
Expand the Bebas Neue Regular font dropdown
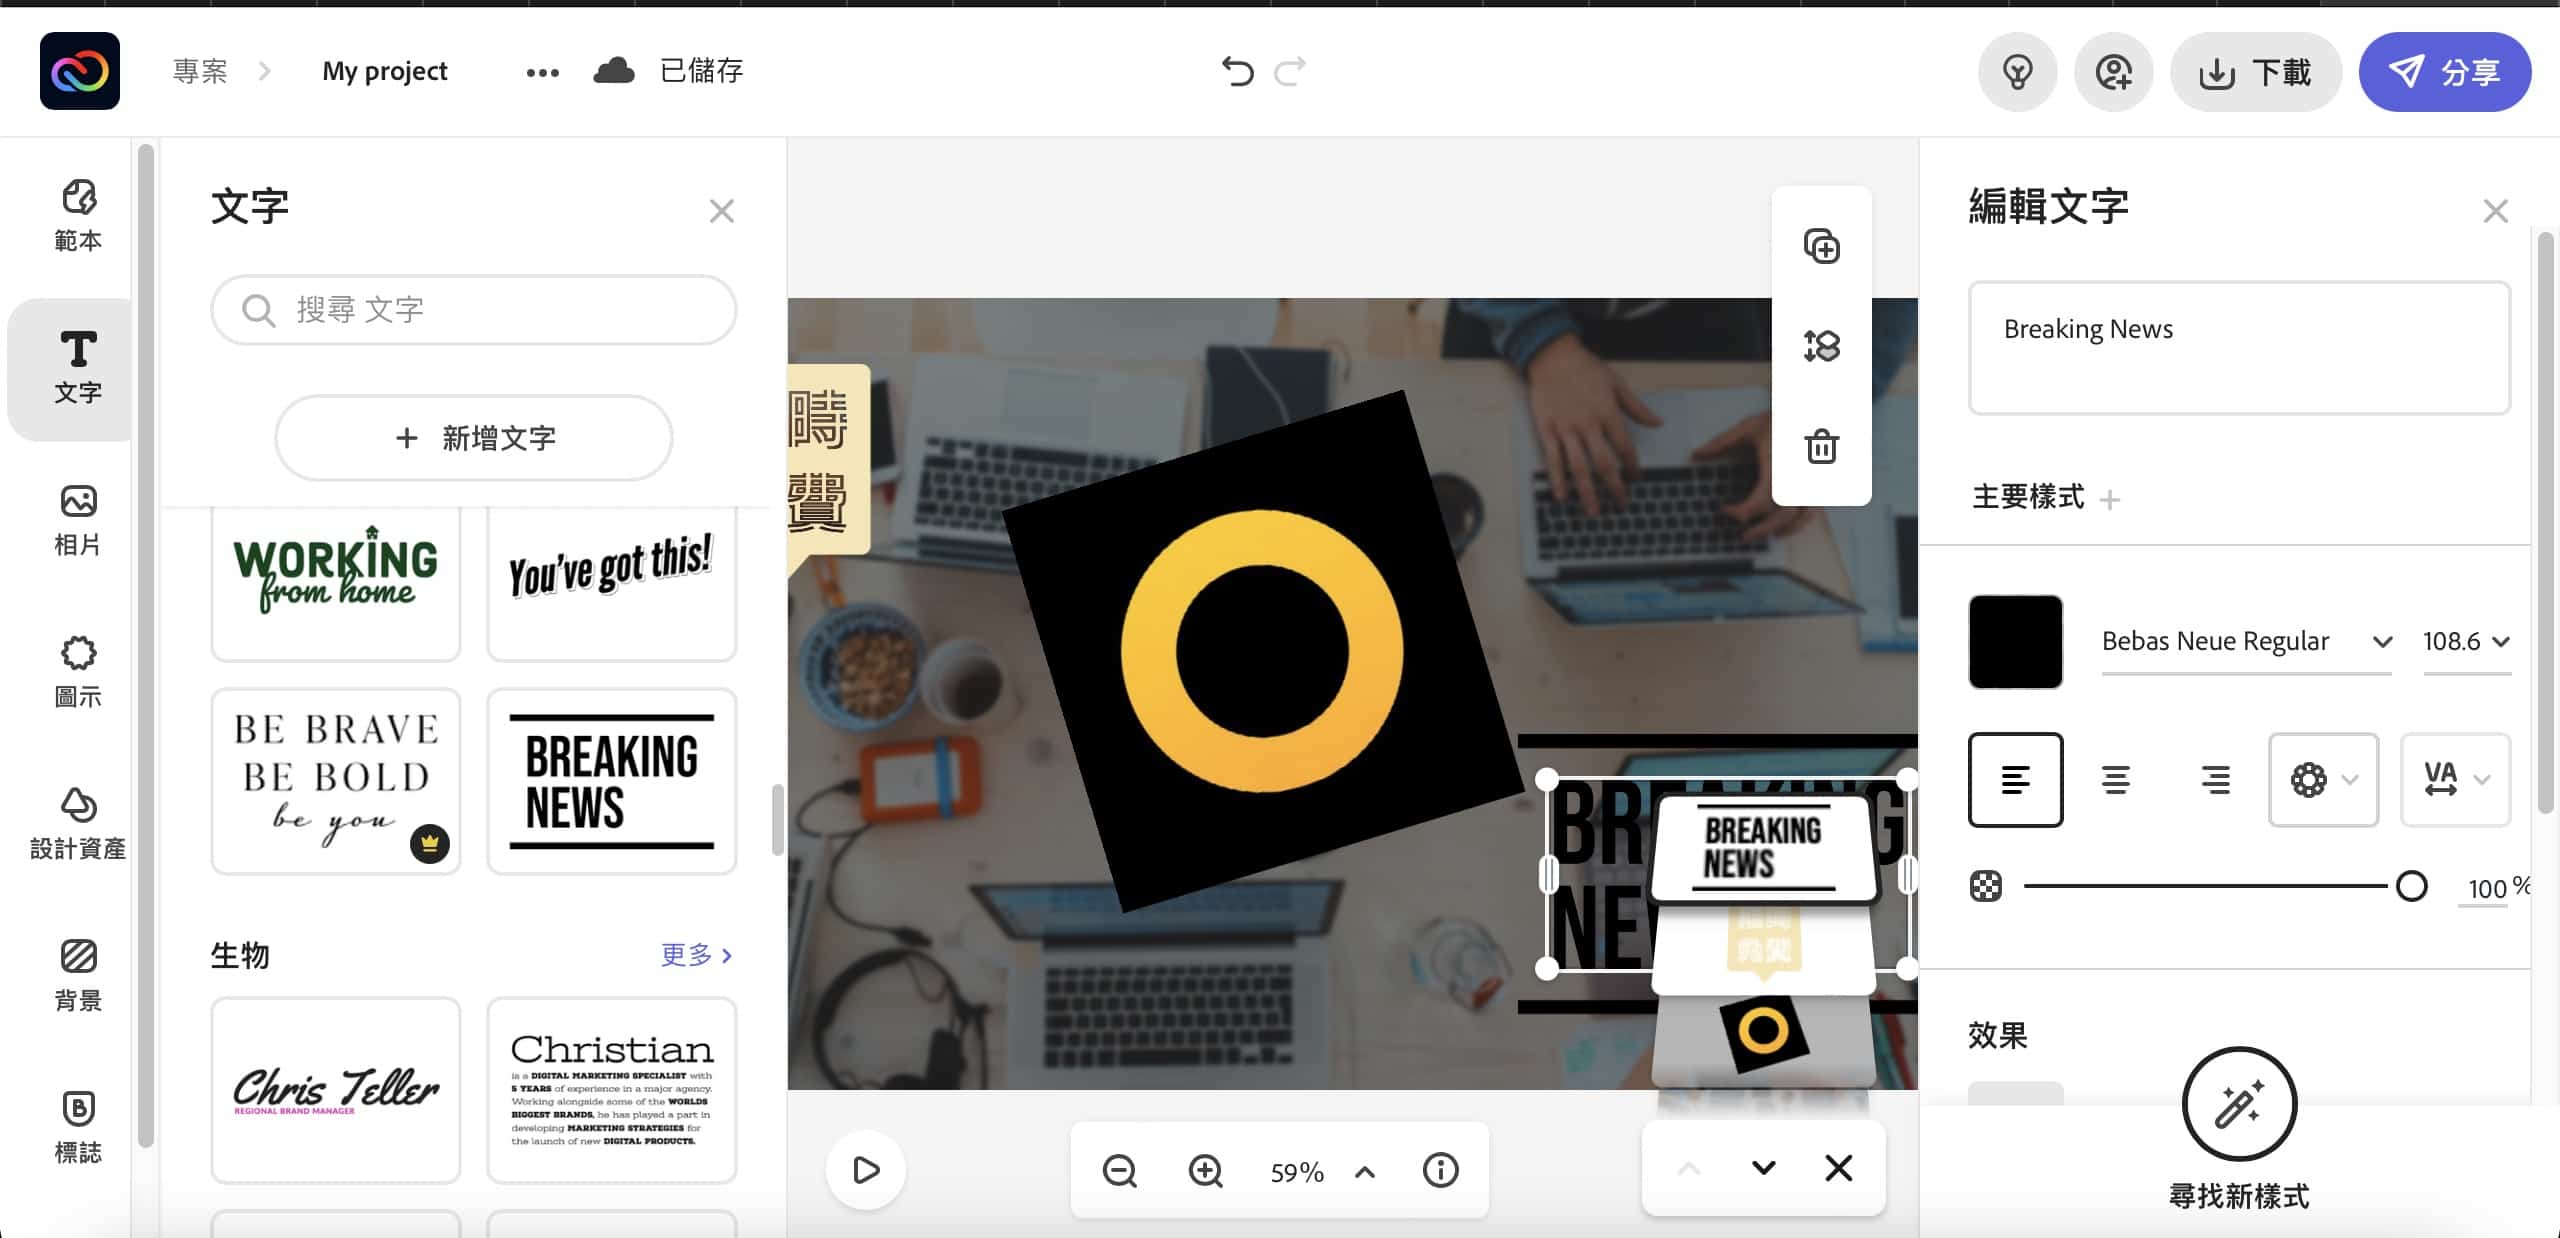point(2246,641)
